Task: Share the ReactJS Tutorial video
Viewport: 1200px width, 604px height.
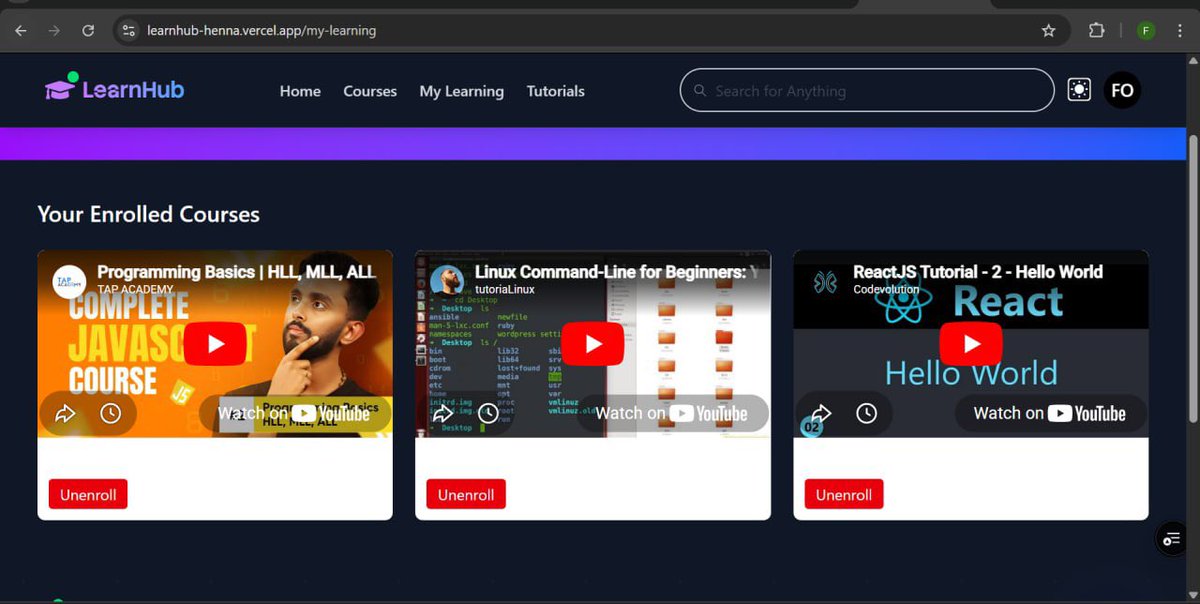Action: coord(821,413)
